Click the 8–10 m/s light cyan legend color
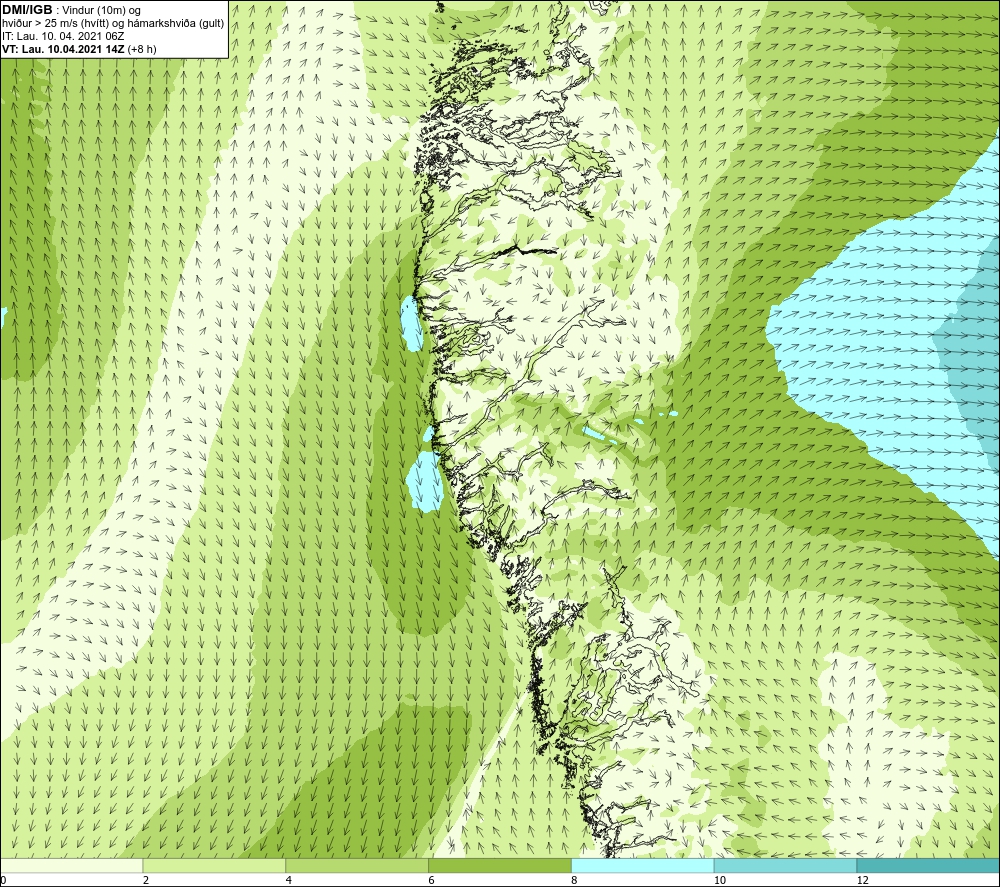This screenshot has width=1000, height=887. click(x=643, y=865)
